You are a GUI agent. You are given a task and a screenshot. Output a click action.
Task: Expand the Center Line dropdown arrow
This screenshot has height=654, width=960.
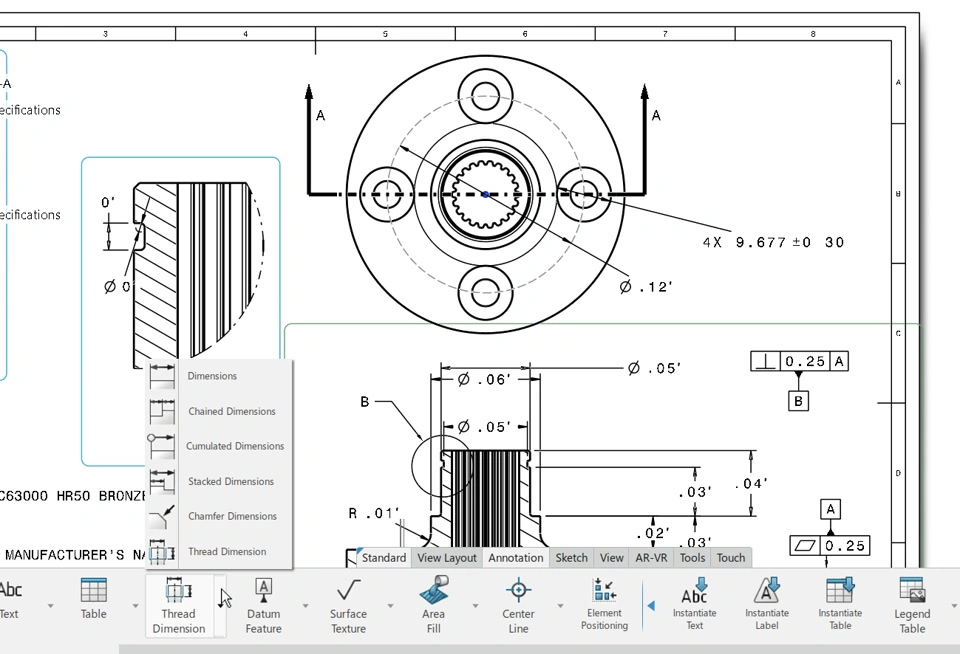click(560, 606)
